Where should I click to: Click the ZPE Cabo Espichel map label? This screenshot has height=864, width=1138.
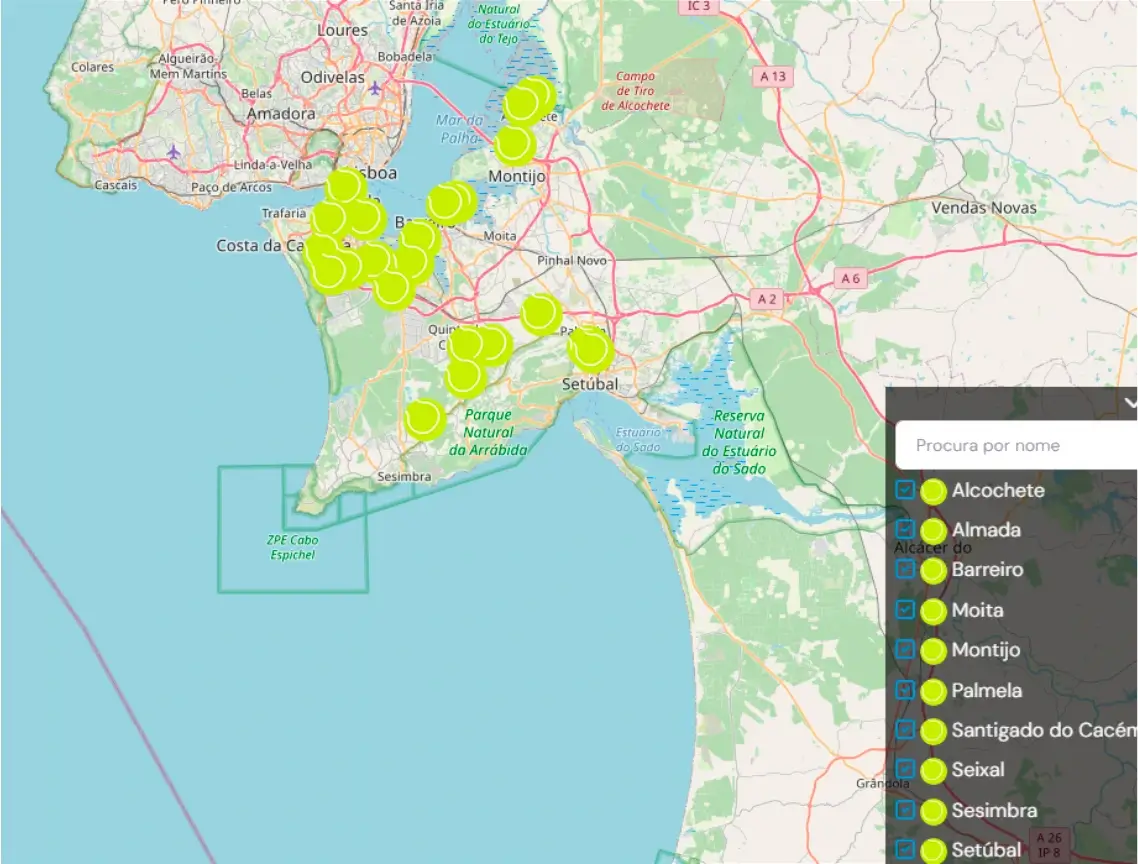(292, 546)
